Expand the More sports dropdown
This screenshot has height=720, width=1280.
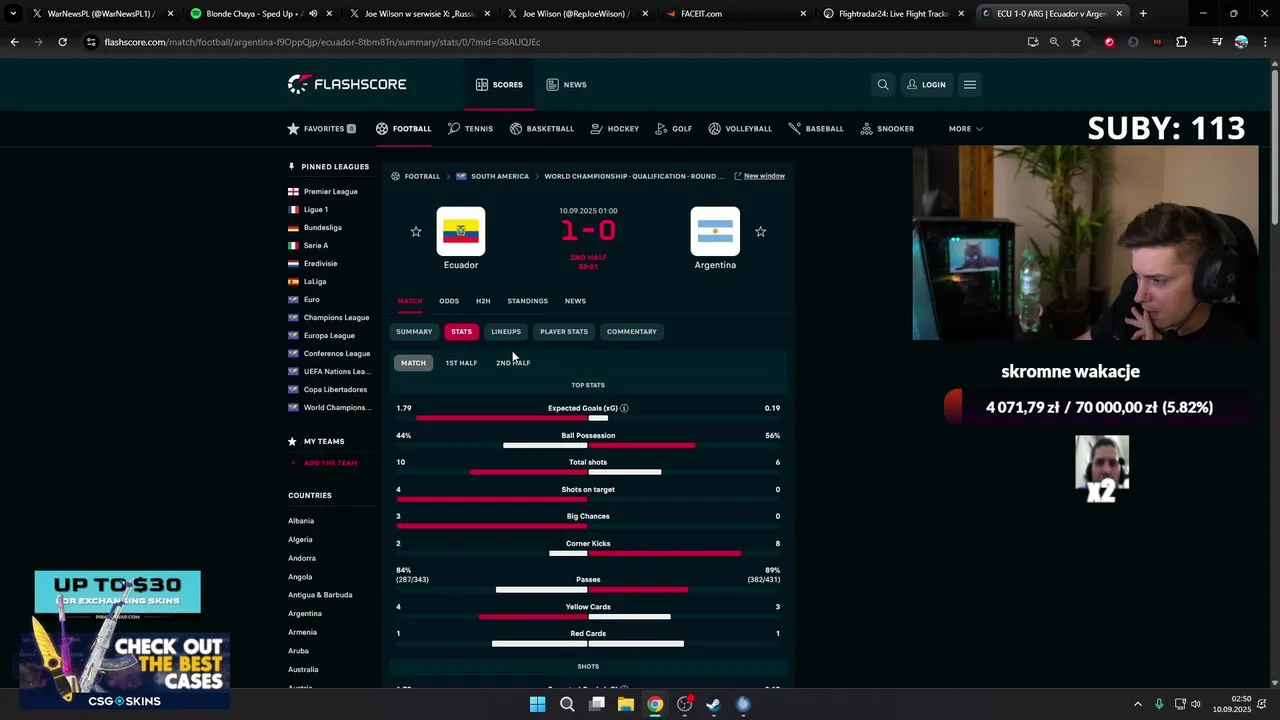point(966,129)
